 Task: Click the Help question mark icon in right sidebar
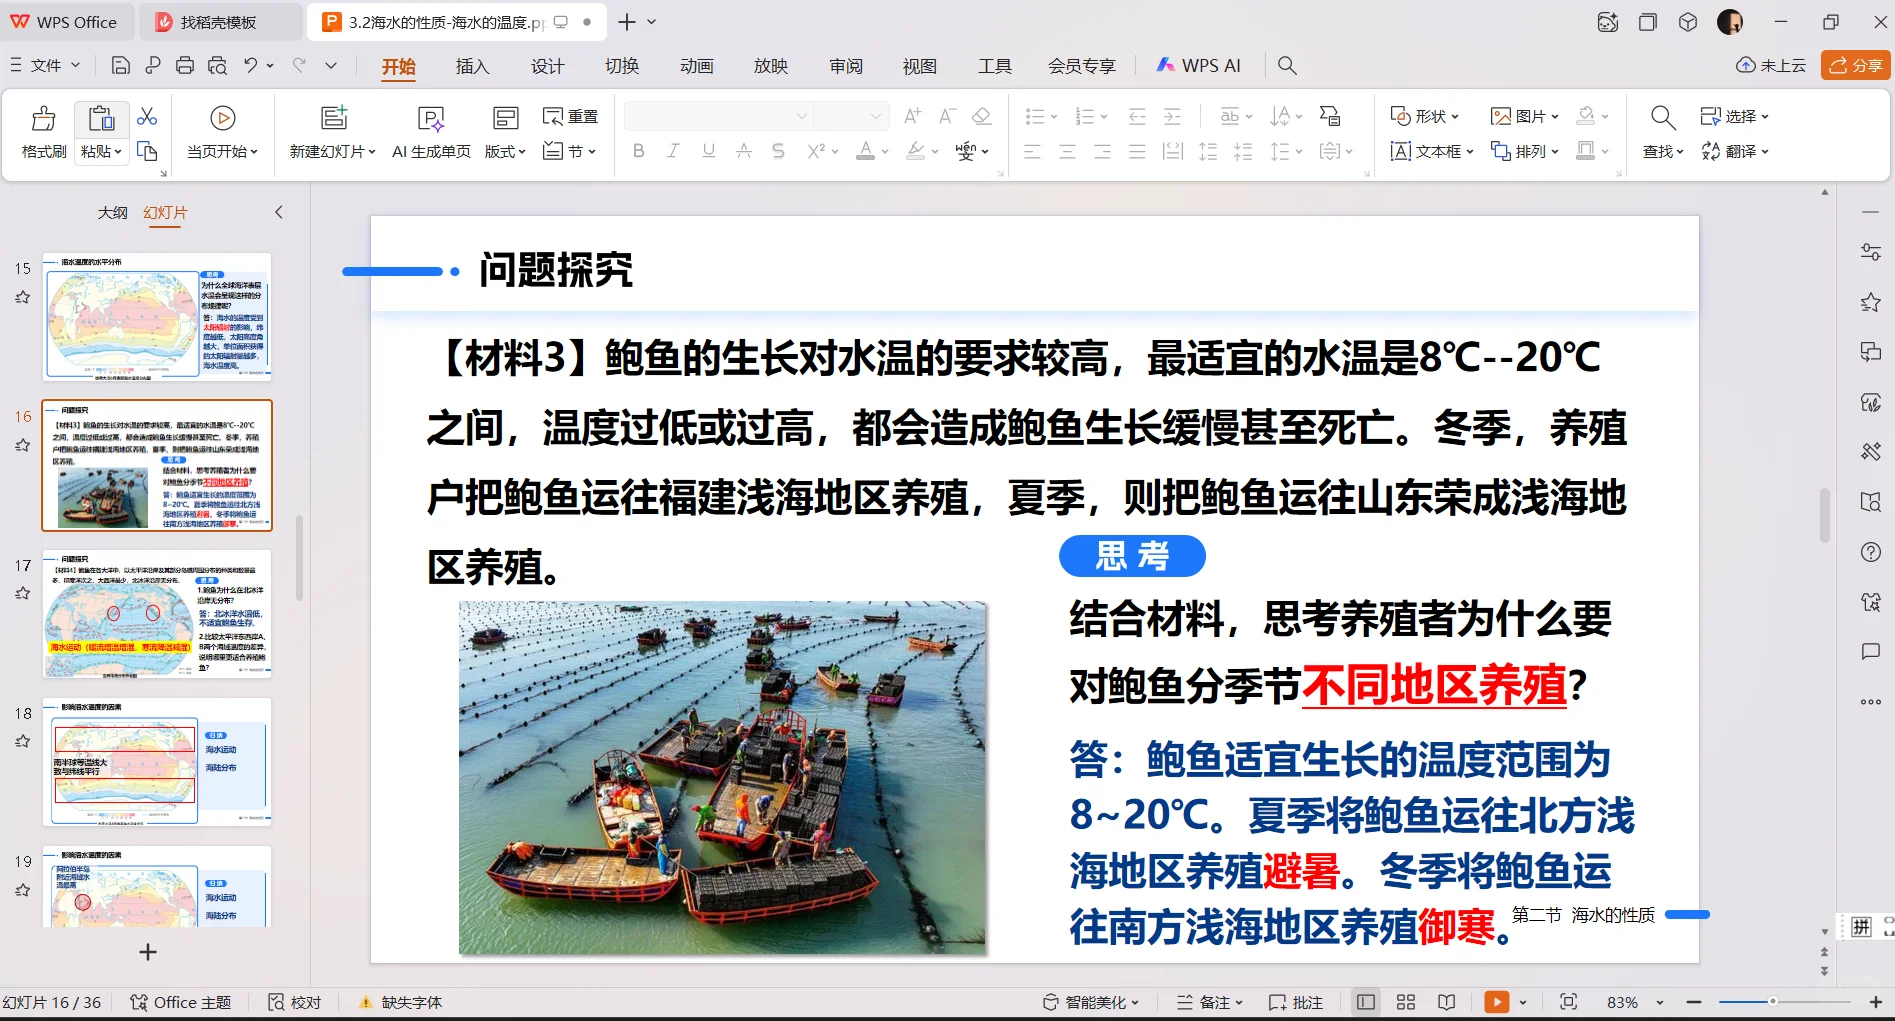[x=1871, y=552]
